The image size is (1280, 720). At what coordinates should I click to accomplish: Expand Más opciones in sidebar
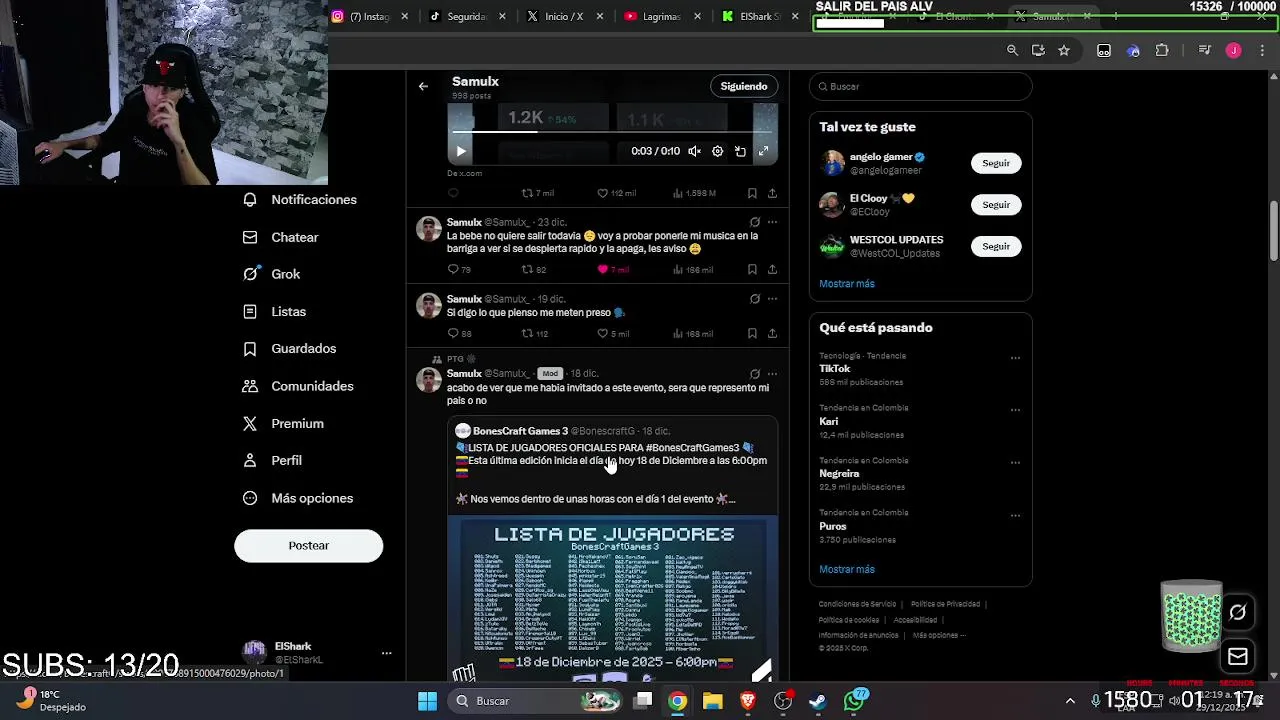point(298,498)
